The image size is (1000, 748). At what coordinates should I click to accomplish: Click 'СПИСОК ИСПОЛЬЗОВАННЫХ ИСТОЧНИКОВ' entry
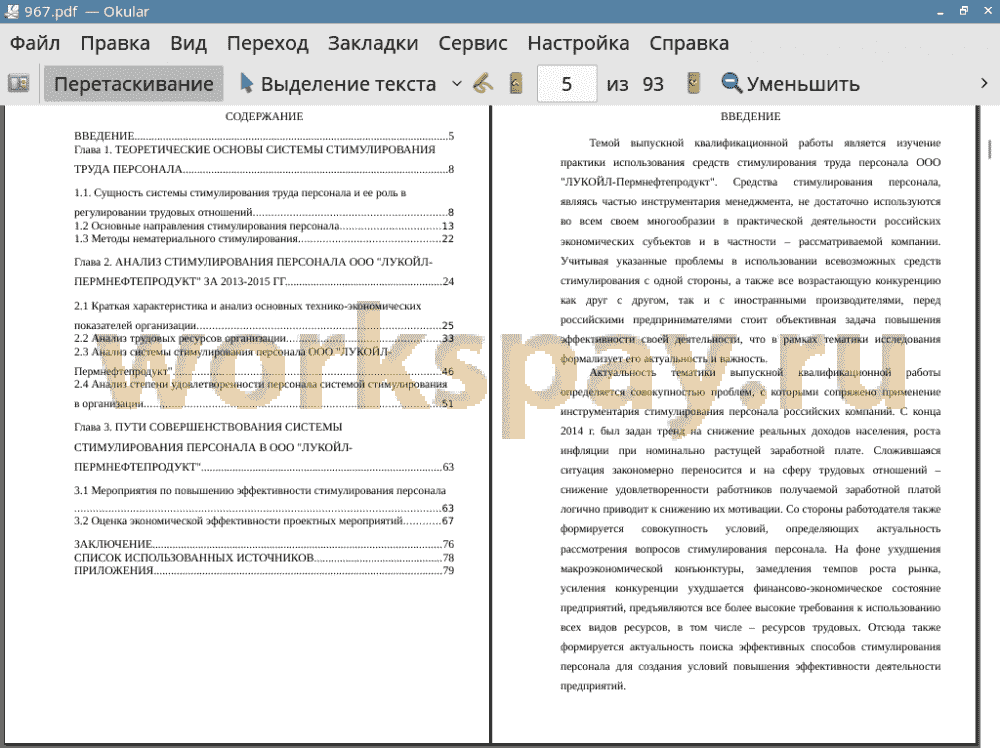[264, 557]
